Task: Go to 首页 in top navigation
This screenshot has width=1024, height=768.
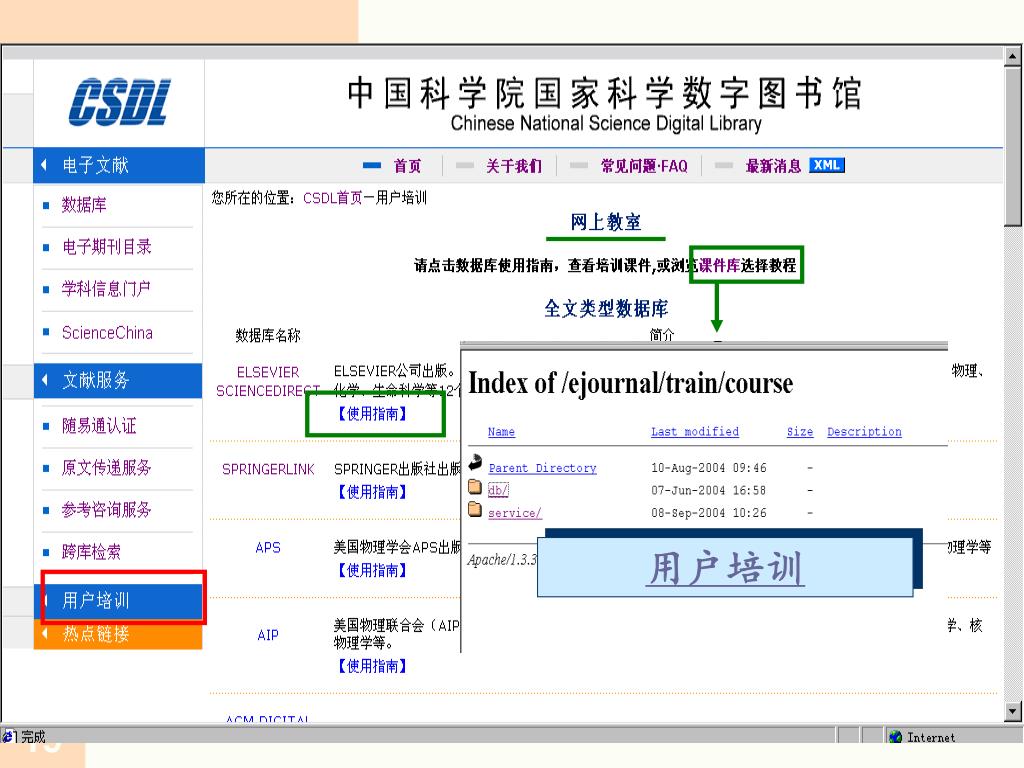Action: coord(408,166)
